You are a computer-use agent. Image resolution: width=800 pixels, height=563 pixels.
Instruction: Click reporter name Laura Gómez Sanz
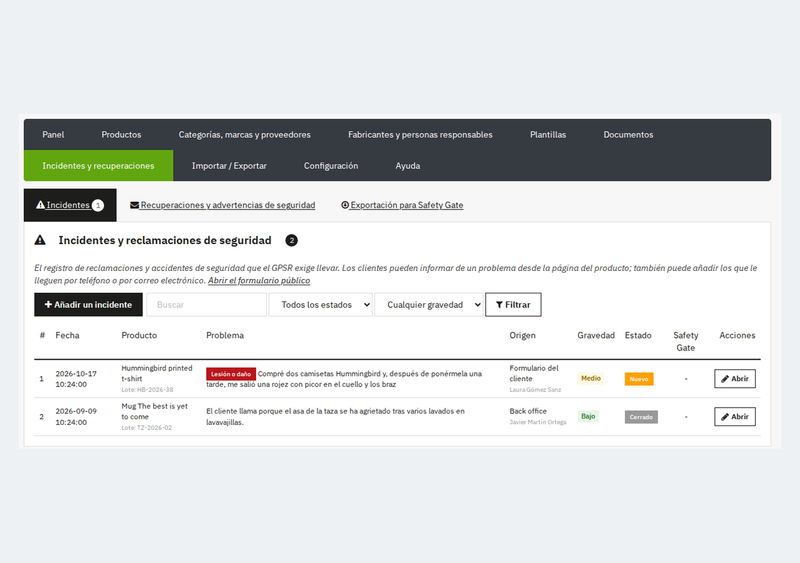pos(535,389)
